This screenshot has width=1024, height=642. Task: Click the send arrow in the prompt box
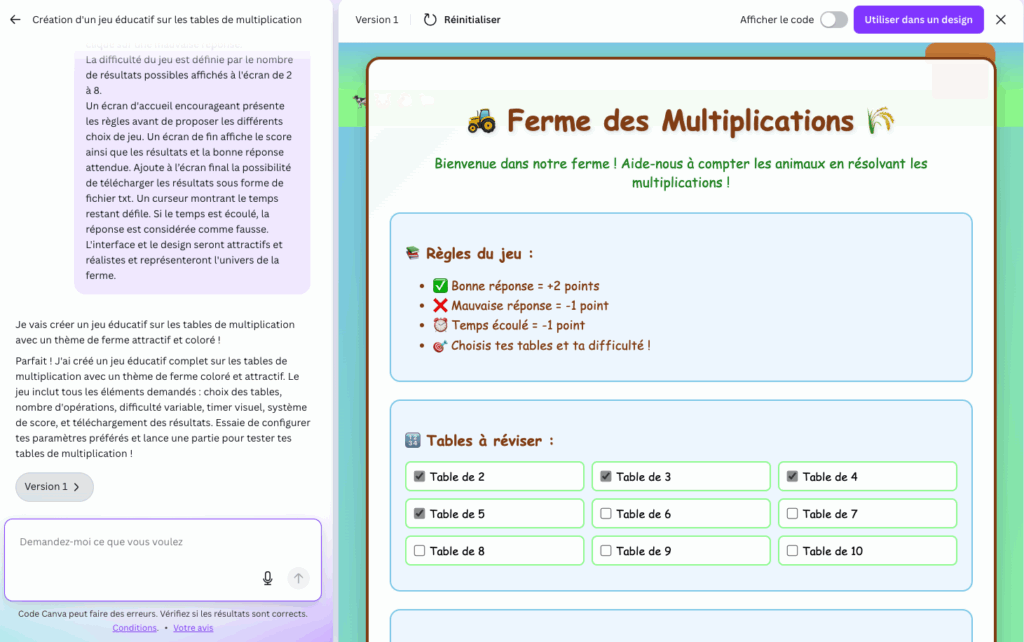tap(298, 578)
